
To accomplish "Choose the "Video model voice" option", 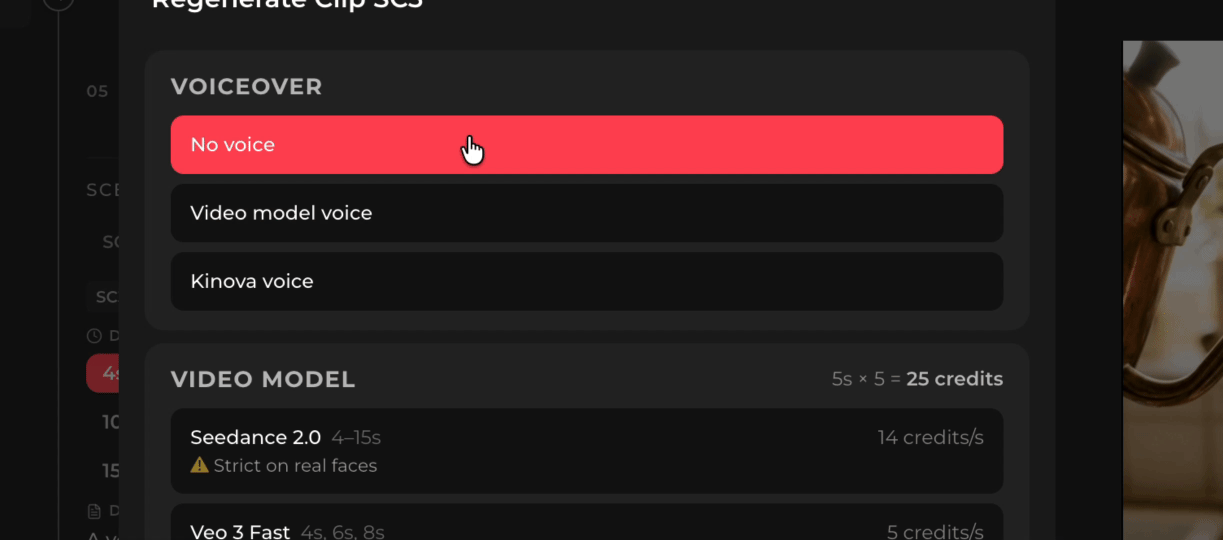I will pos(586,213).
